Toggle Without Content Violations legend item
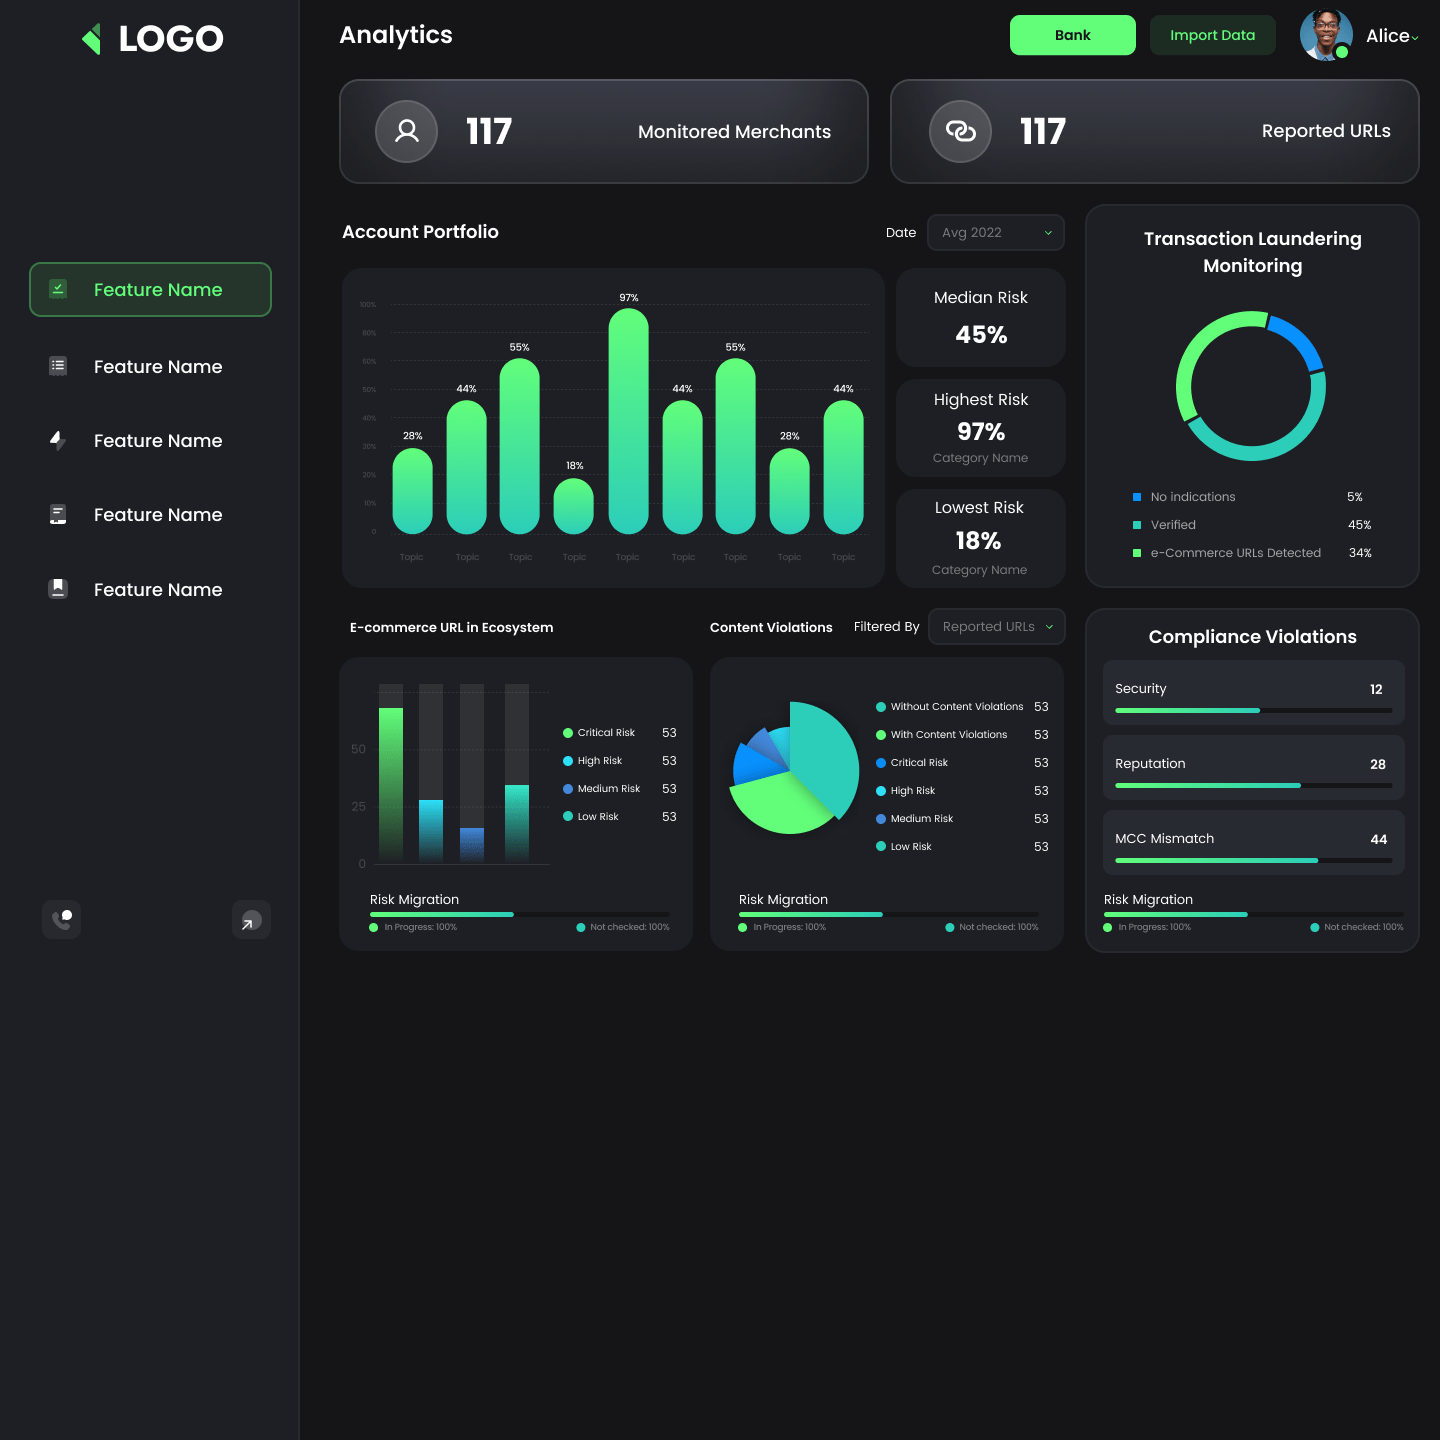Viewport: 1440px width, 1440px height. (x=956, y=707)
